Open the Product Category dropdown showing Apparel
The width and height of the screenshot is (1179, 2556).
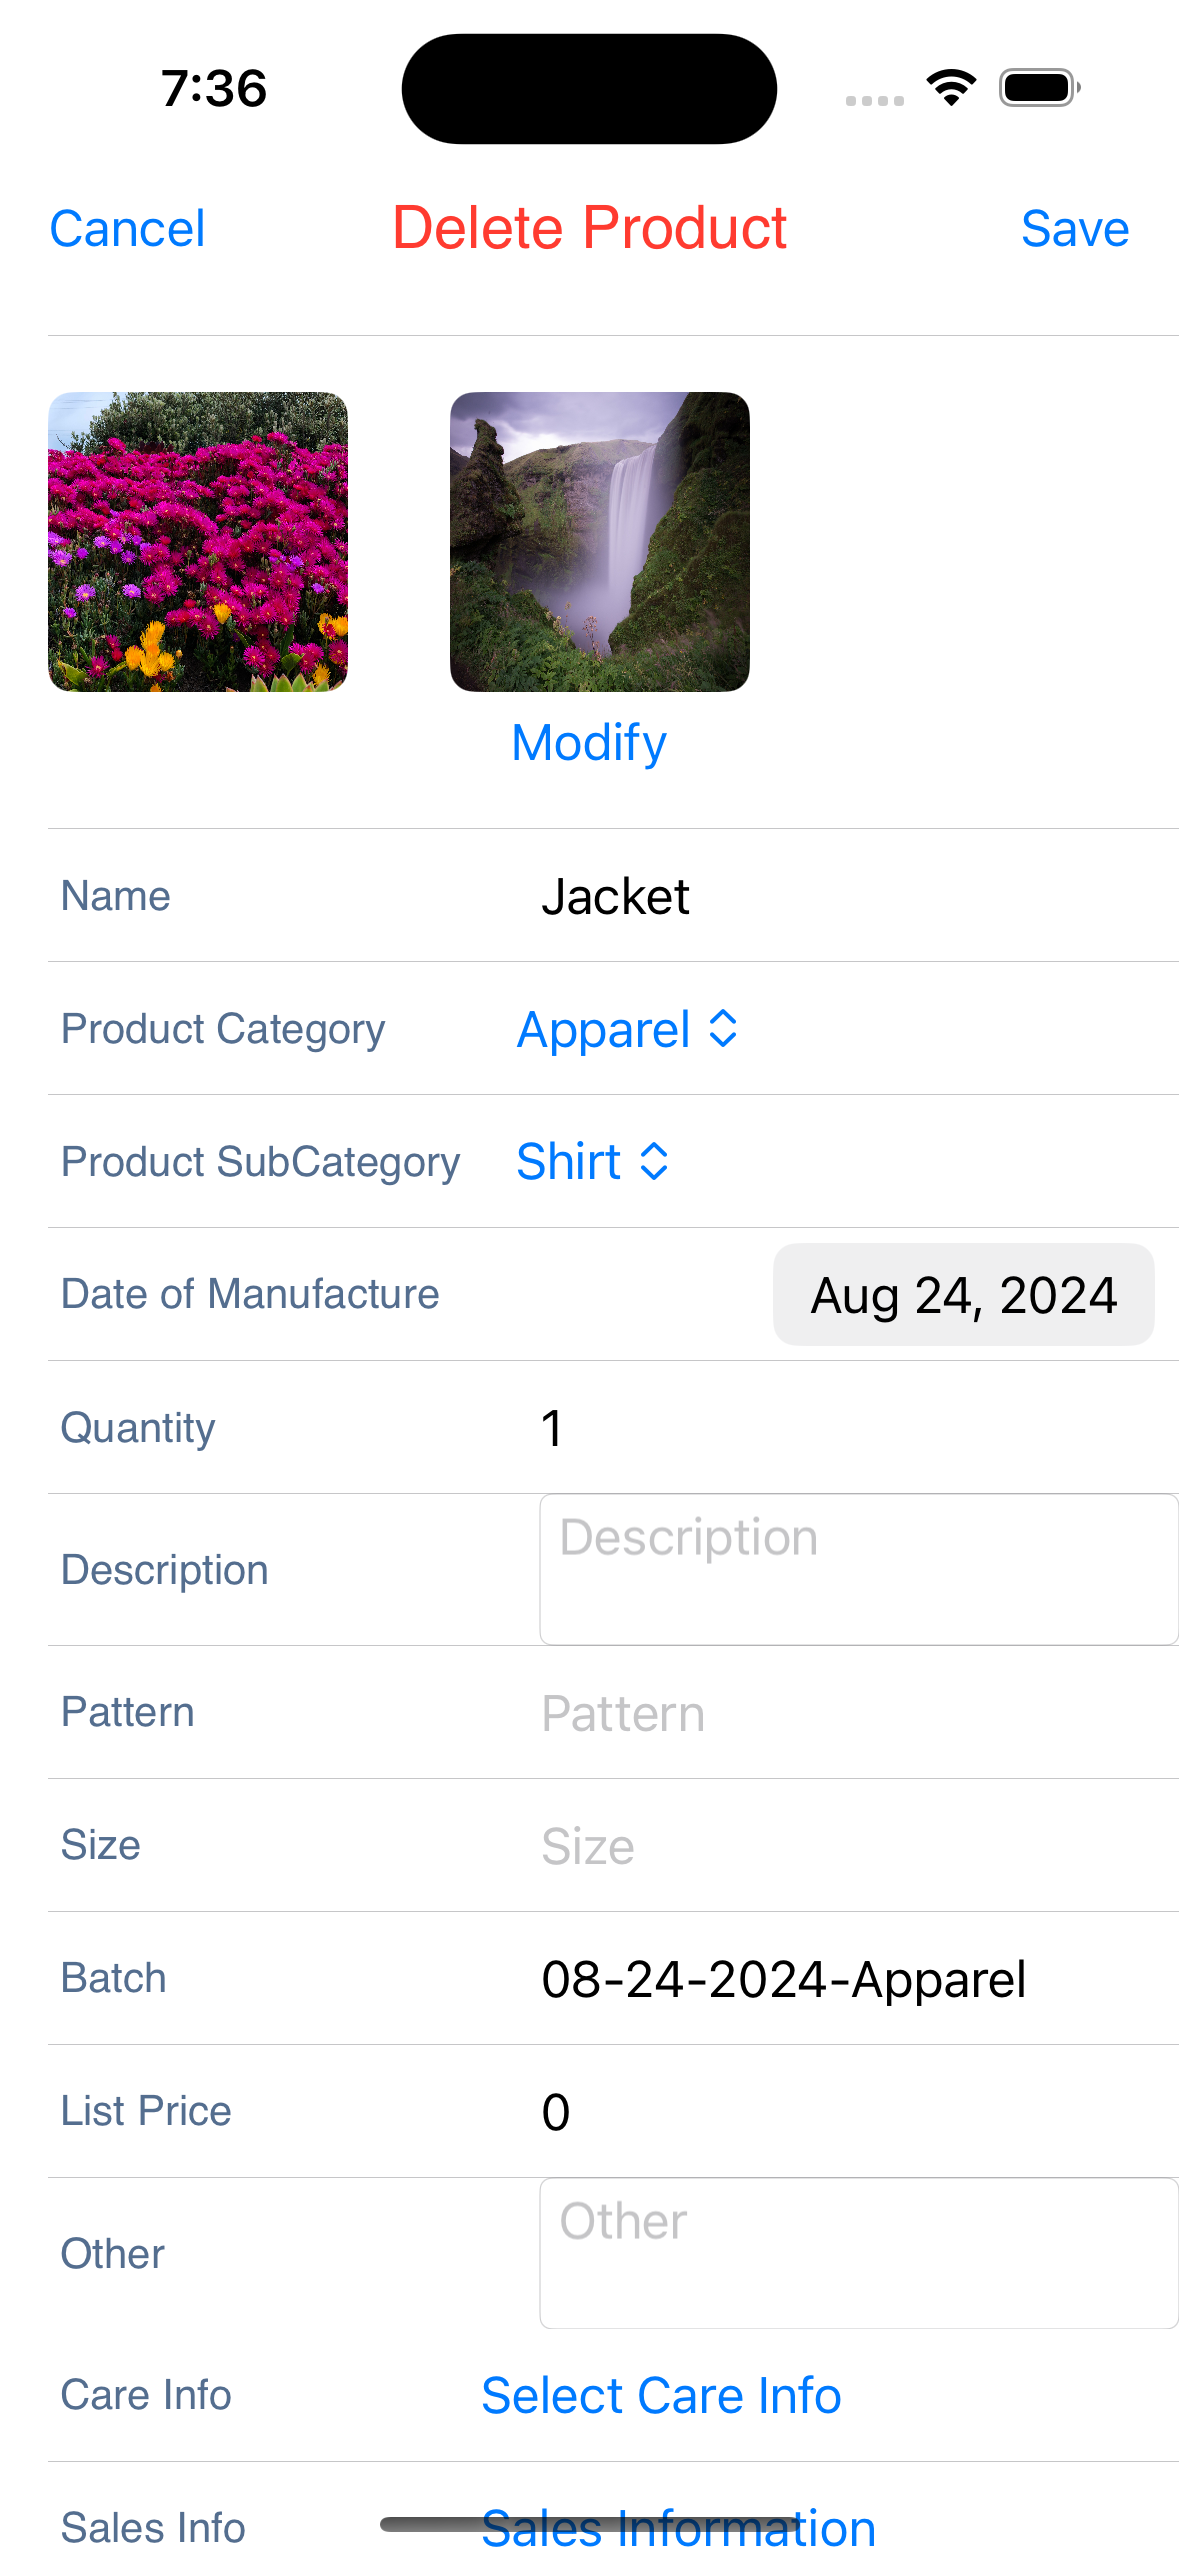pos(627,1029)
